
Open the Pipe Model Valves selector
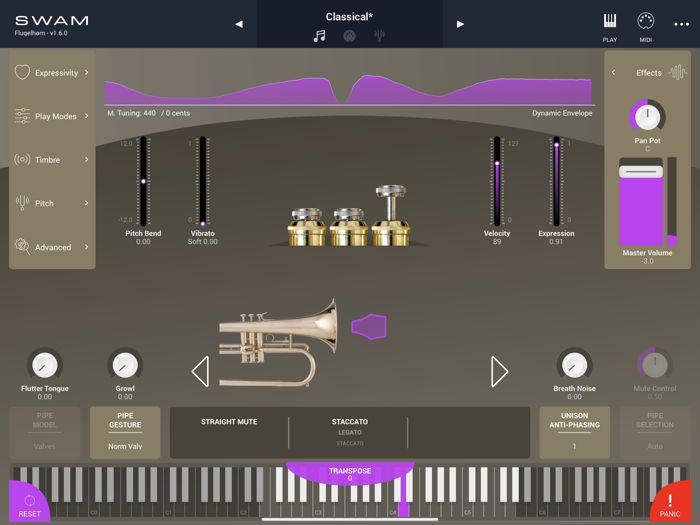45,432
